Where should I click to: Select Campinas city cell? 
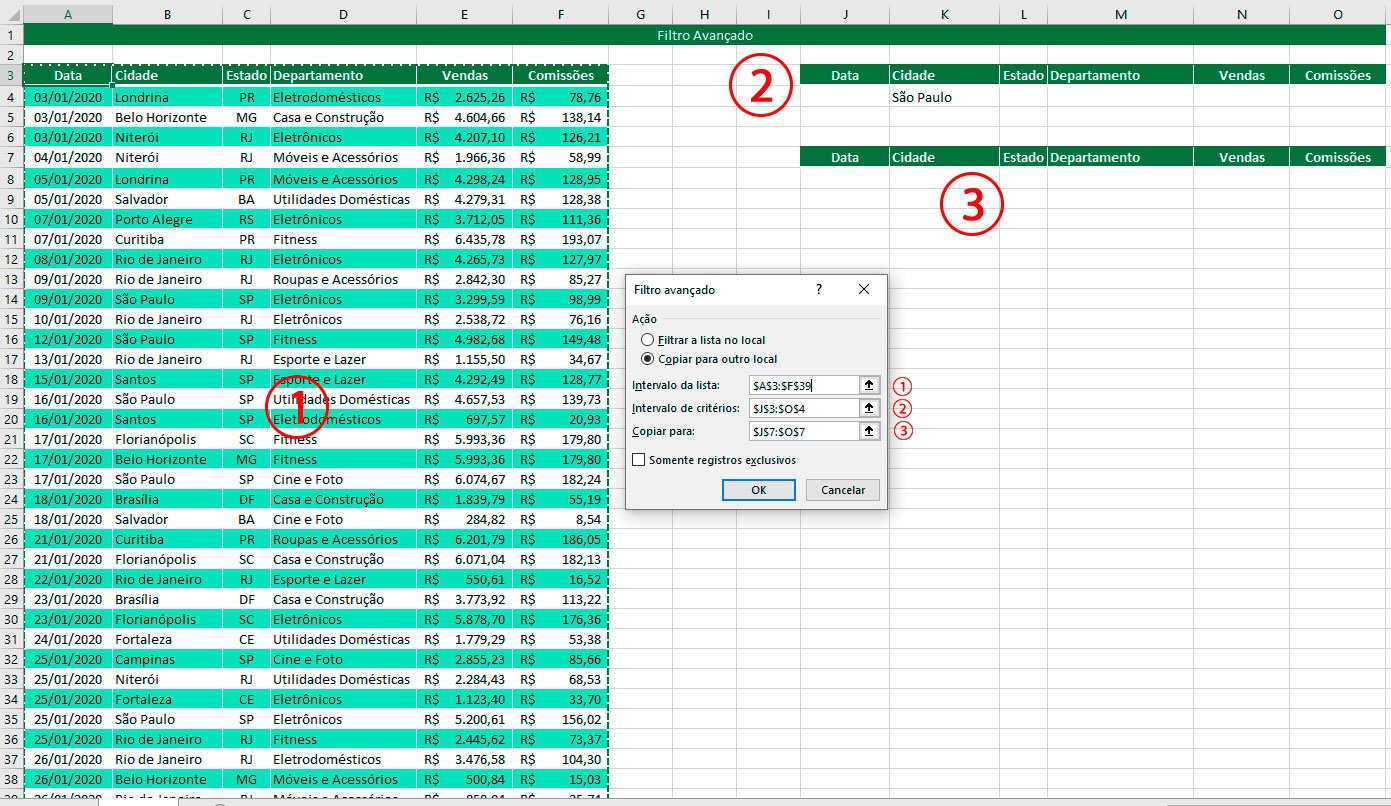pos(167,659)
